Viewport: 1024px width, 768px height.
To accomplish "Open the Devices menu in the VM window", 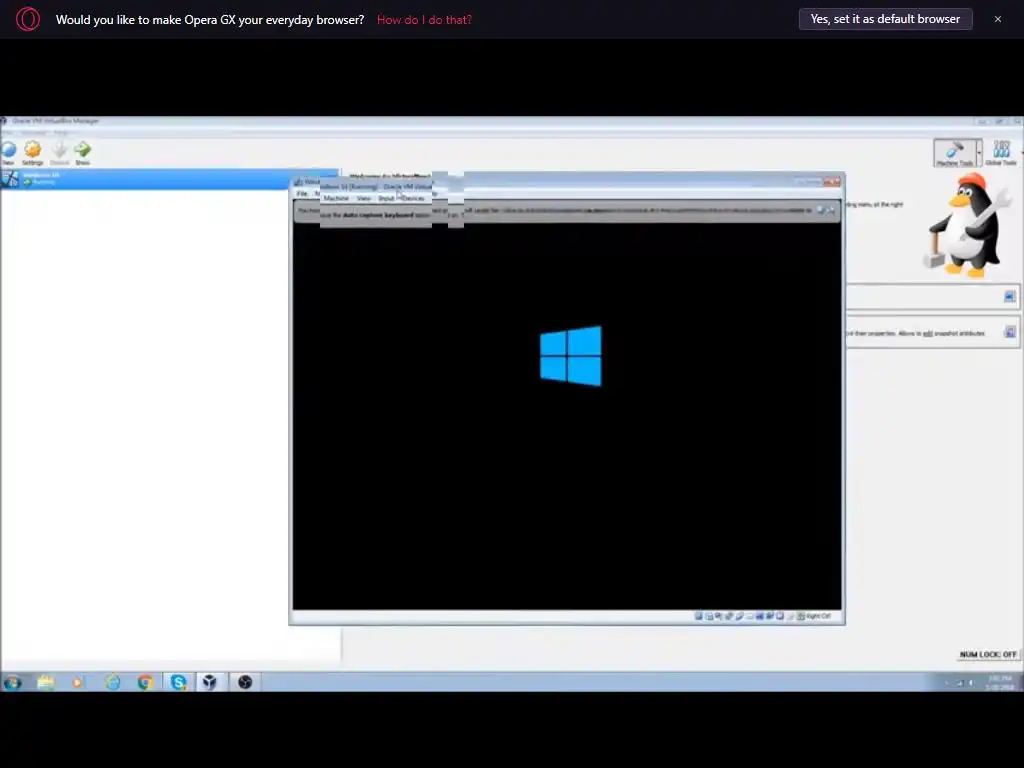I will click(413, 198).
